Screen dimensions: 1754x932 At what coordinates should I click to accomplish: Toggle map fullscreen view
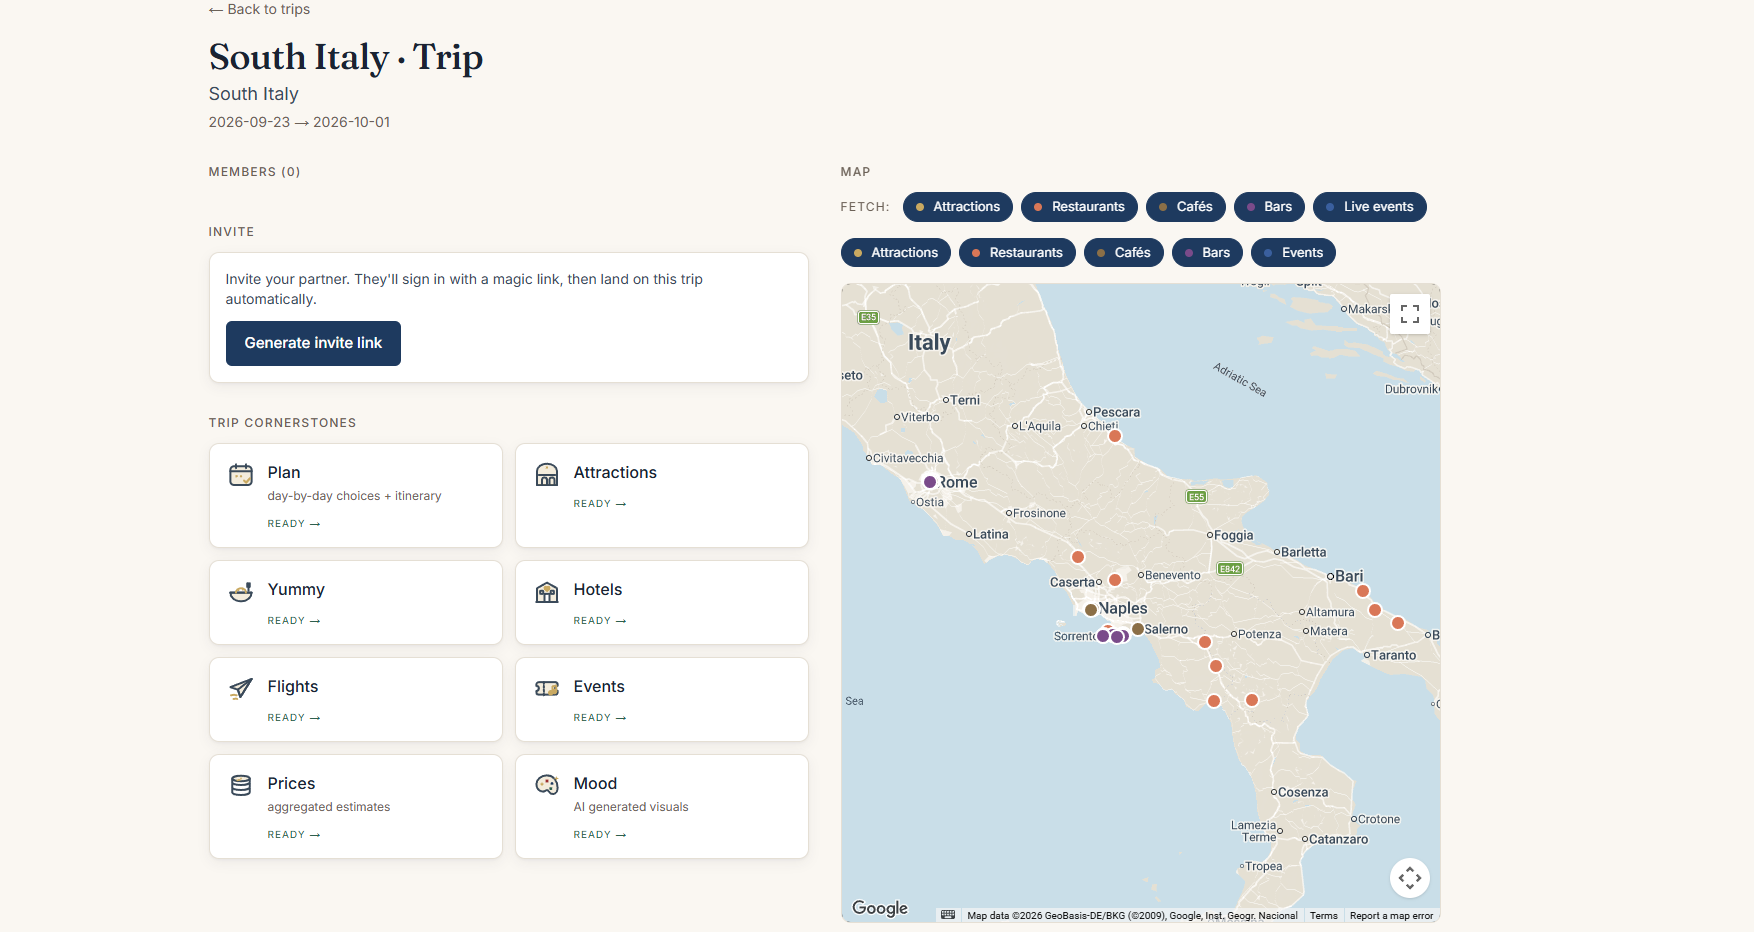pyautogui.click(x=1410, y=314)
